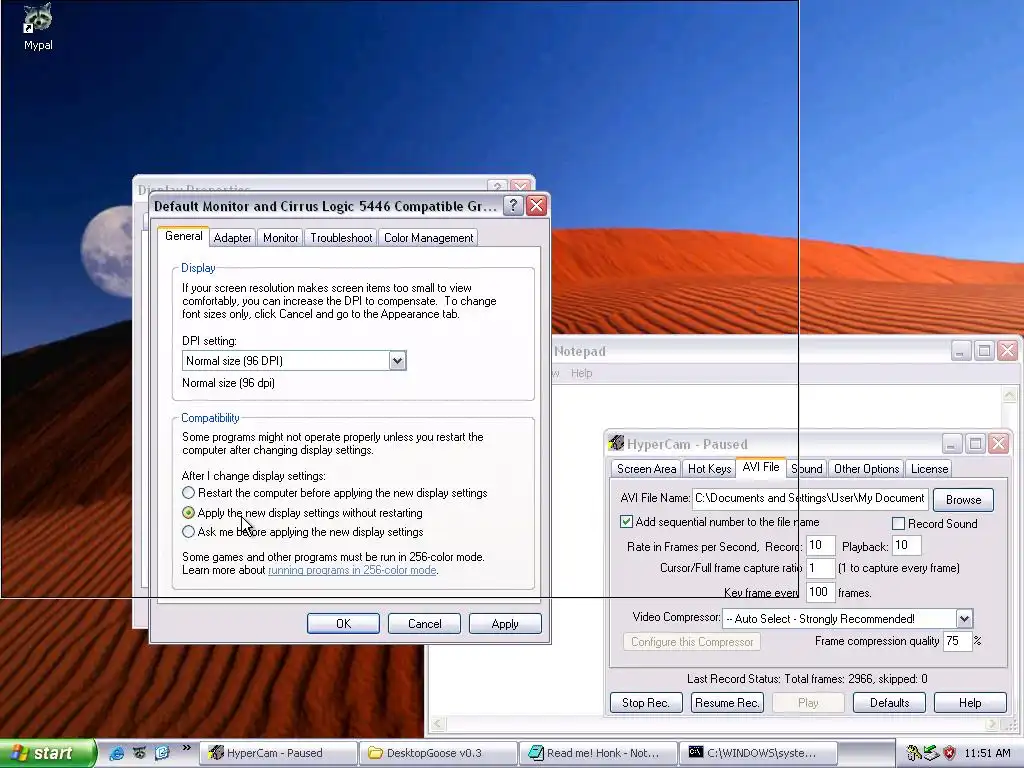Screen dimensions: 1024x768
Task: Launch Internet Explorer from quick launch
Action: tap(117, 753)
